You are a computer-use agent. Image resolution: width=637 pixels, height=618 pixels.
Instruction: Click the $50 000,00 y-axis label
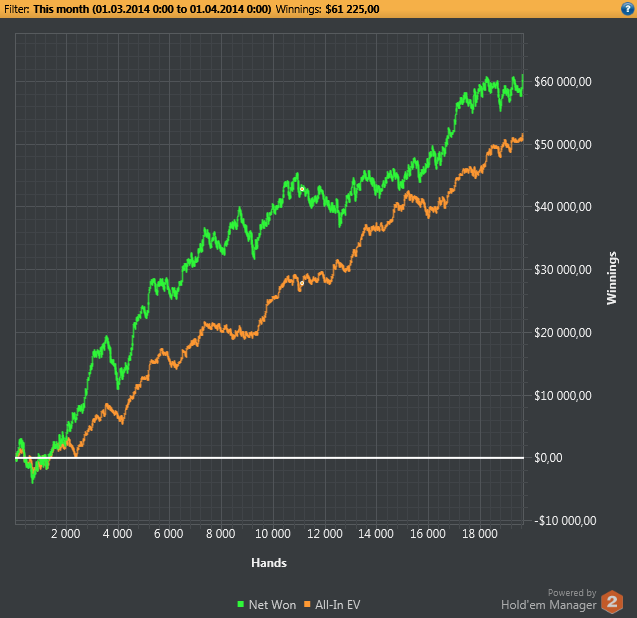point(563,145)
